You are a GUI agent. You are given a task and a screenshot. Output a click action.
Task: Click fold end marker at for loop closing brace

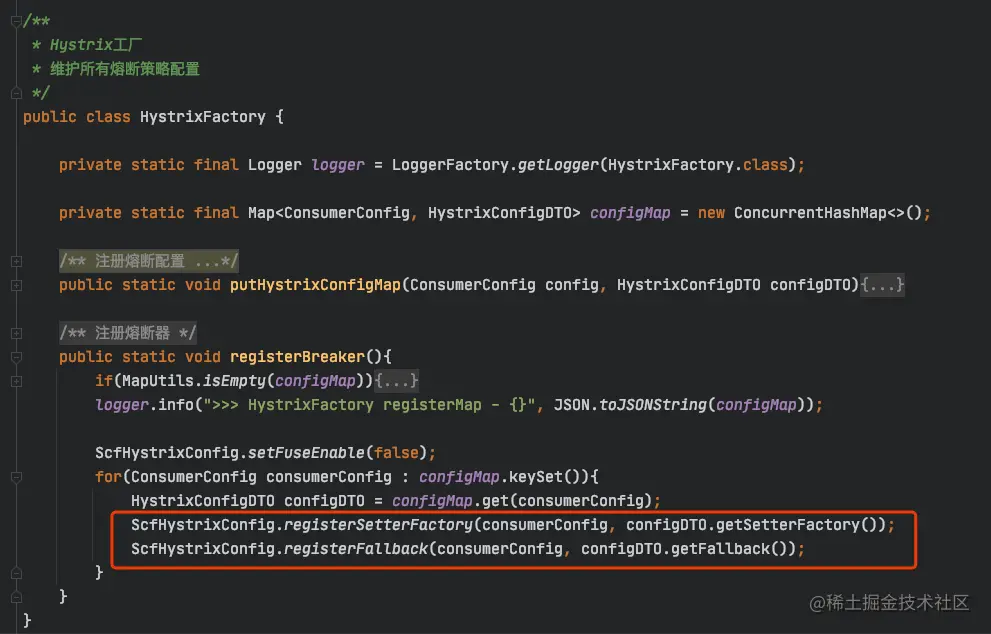pos(16,573)
